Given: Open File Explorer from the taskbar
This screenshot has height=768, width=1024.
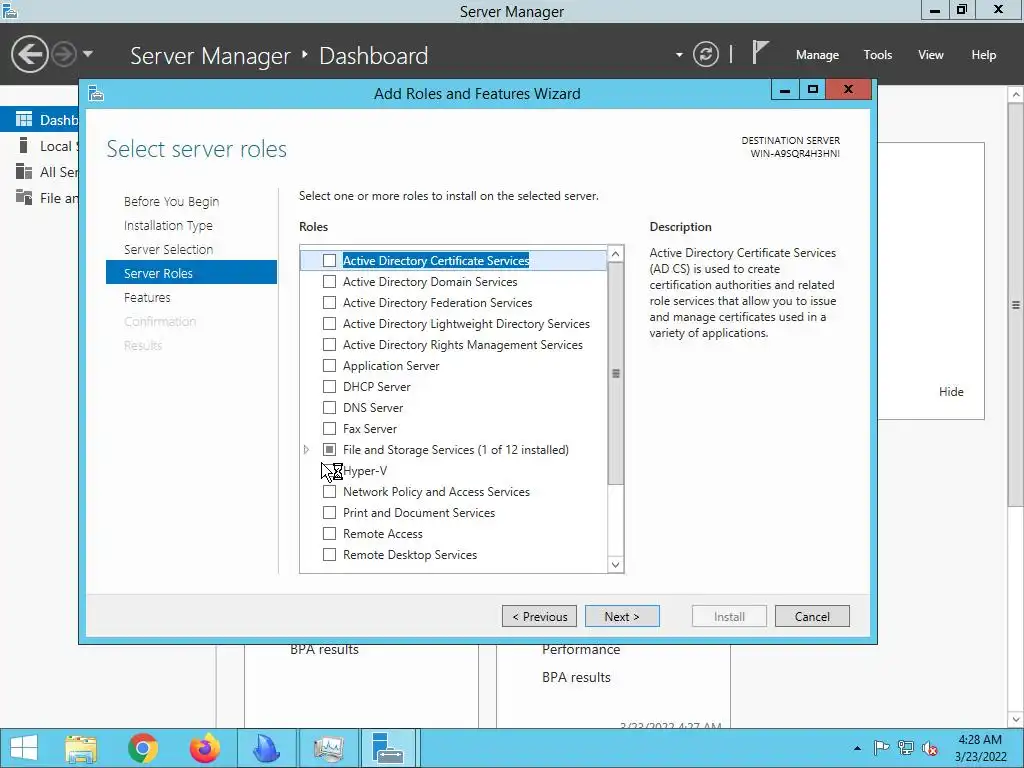Looking at the screenshot, I should coord(81,748).
